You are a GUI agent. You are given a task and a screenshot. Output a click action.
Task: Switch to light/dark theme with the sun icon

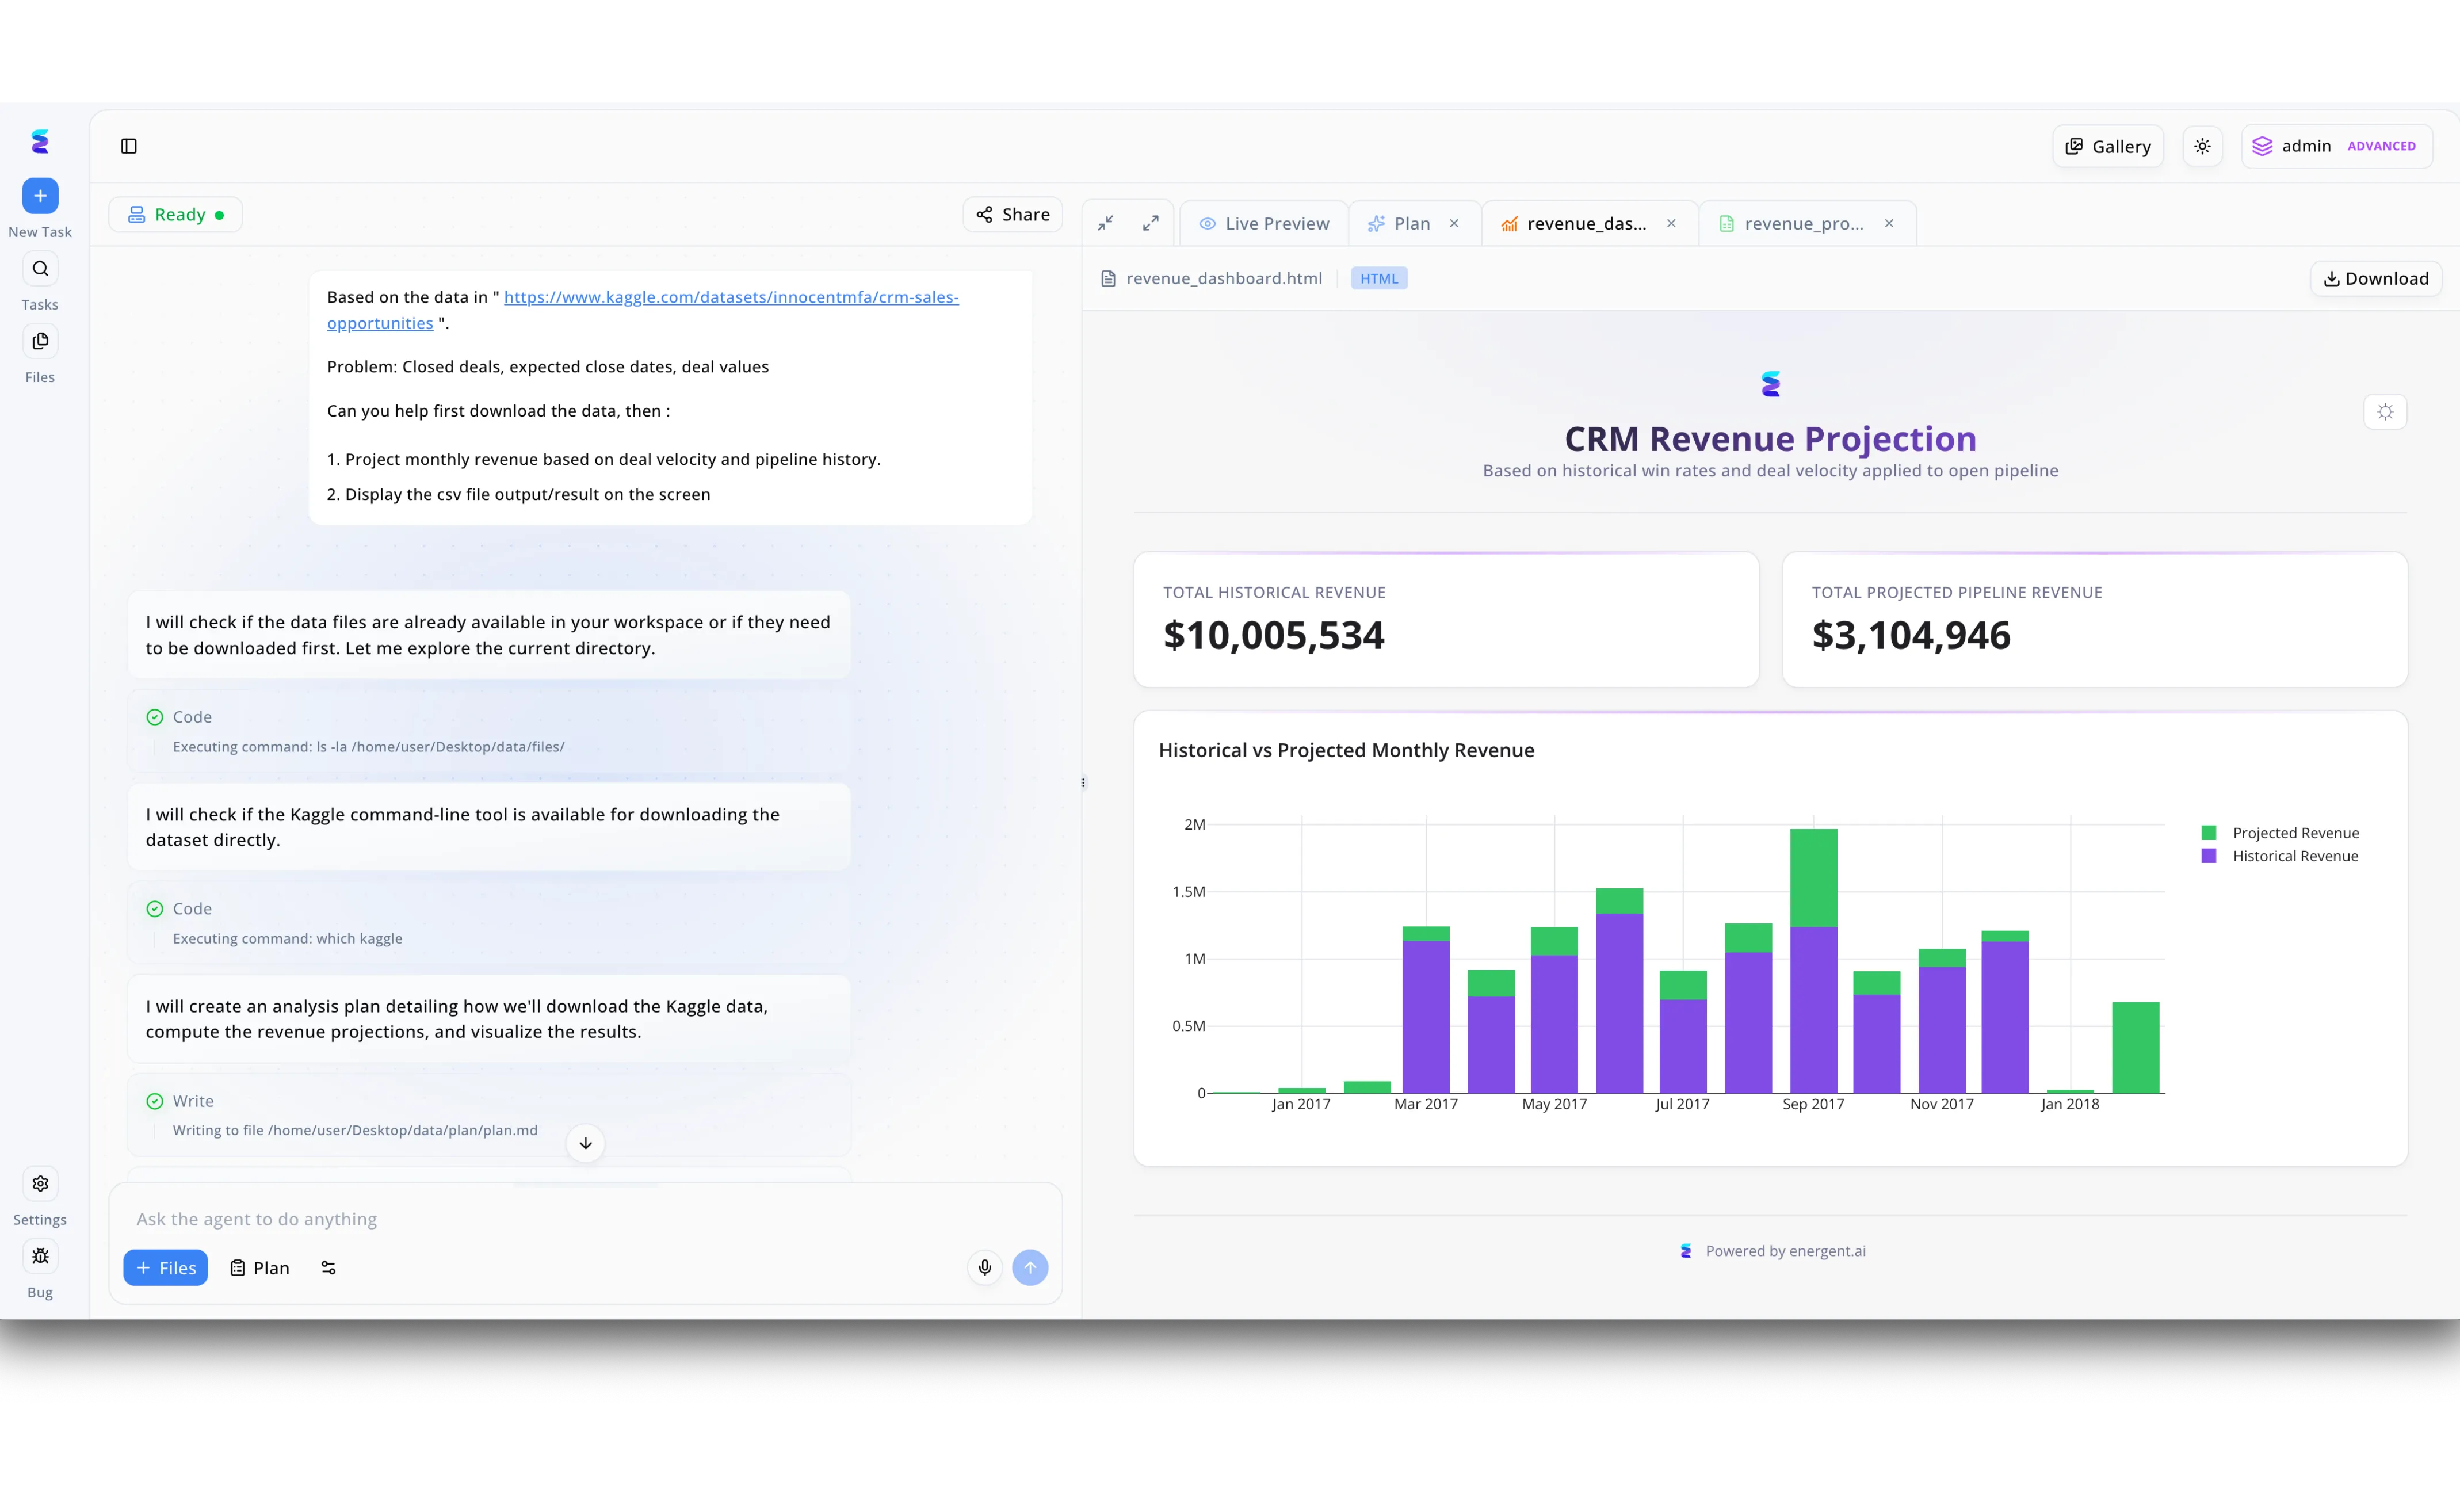click(2202, 146)
